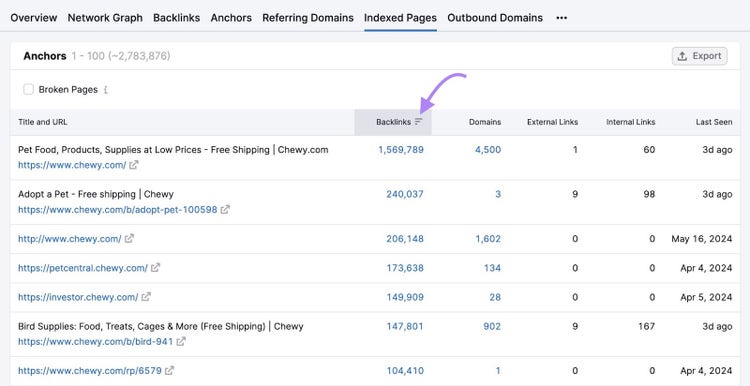The image size is (750, 386).
Task: Click backlinks count 240,037
Action: point(405,194)
